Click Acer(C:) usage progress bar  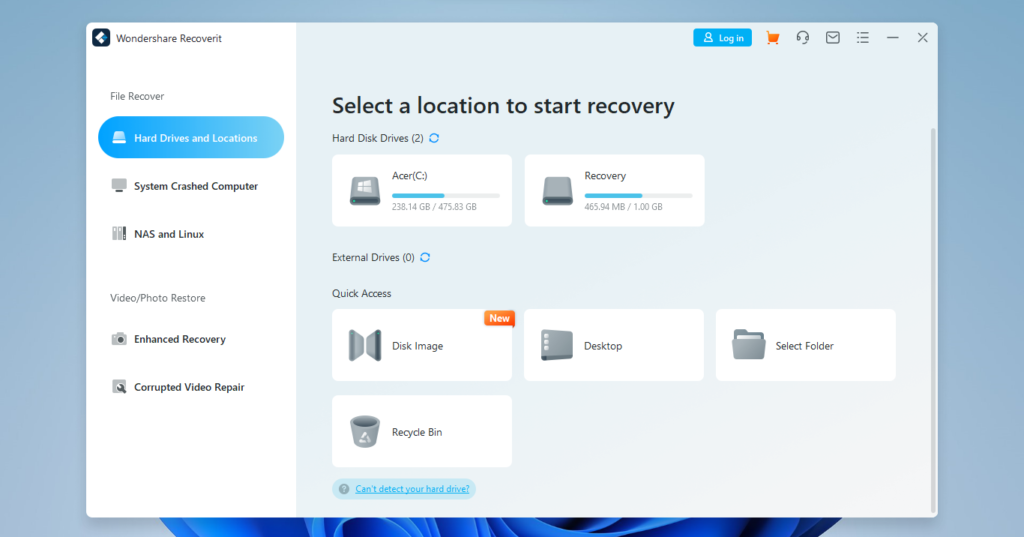point(446,195)
